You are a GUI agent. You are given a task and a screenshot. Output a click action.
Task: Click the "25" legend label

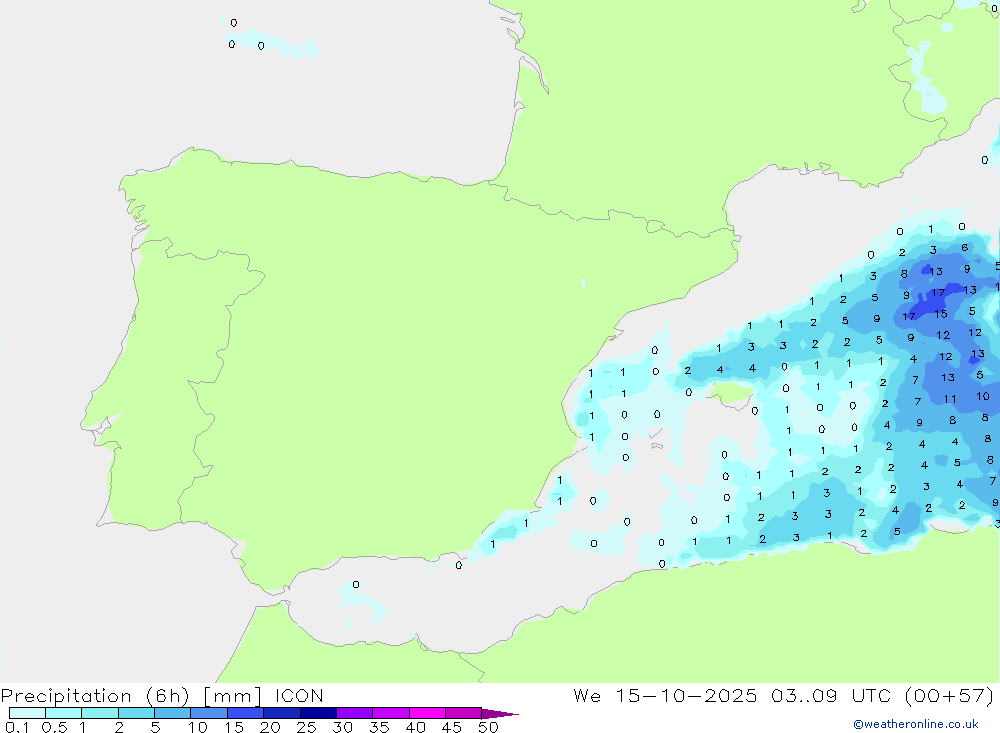point(306,727)
